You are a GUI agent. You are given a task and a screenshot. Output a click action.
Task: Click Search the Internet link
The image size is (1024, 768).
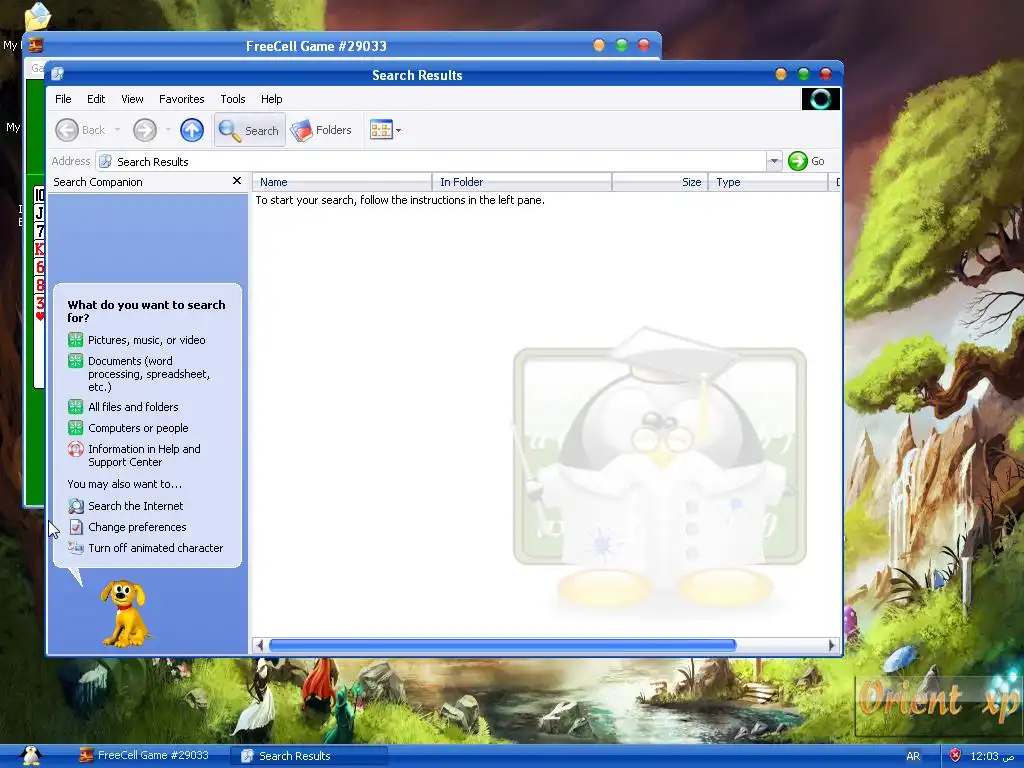[136, 506]
